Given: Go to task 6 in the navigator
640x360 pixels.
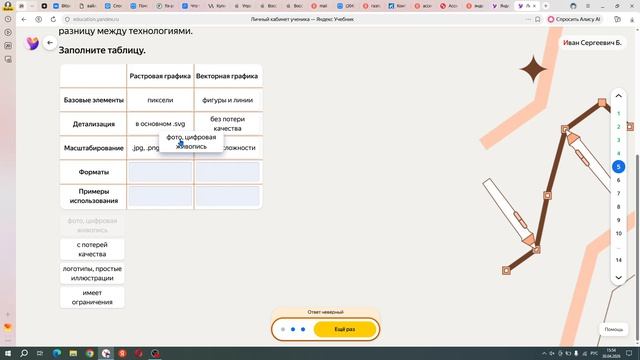Looking at the screenshot, I should coord(618,180).
